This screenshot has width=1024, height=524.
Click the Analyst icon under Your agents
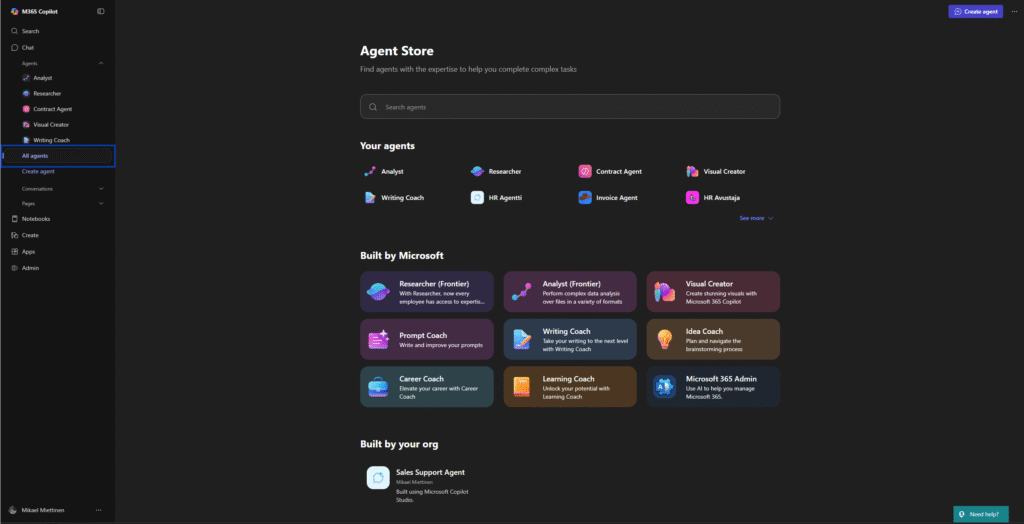[370, 171]
